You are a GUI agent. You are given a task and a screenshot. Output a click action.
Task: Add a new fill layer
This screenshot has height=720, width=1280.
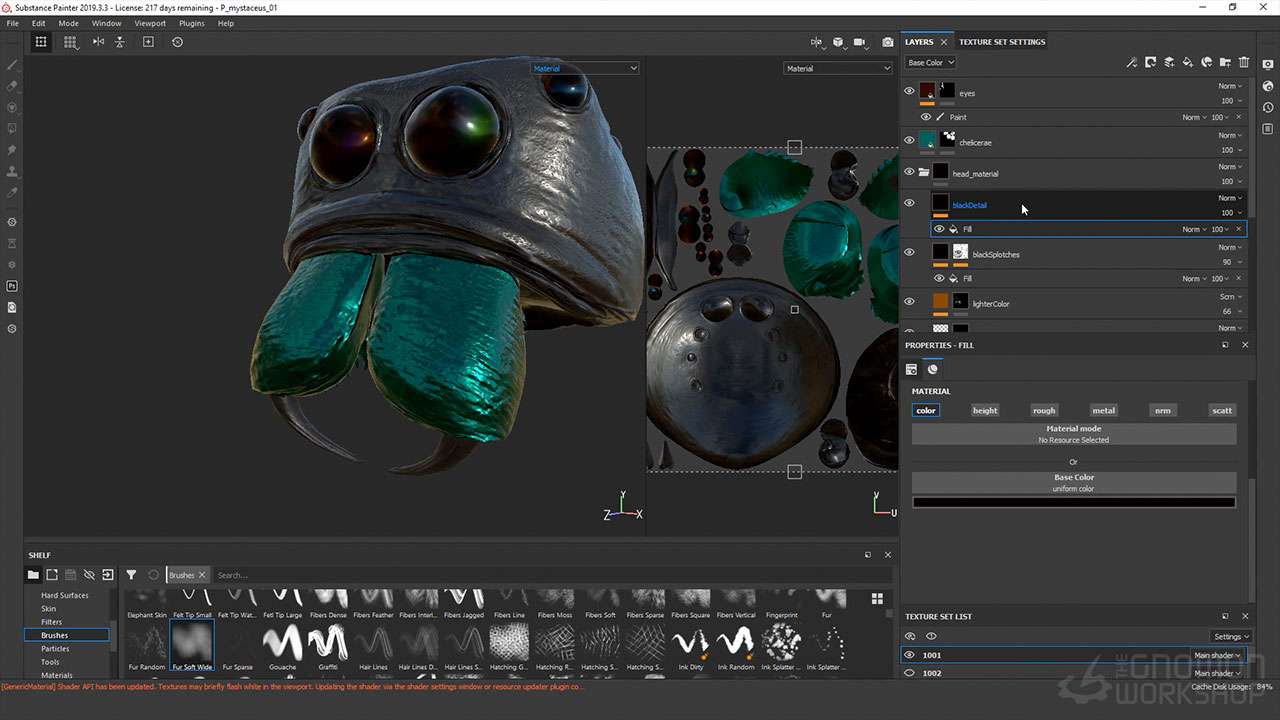tap(1188, 62)
